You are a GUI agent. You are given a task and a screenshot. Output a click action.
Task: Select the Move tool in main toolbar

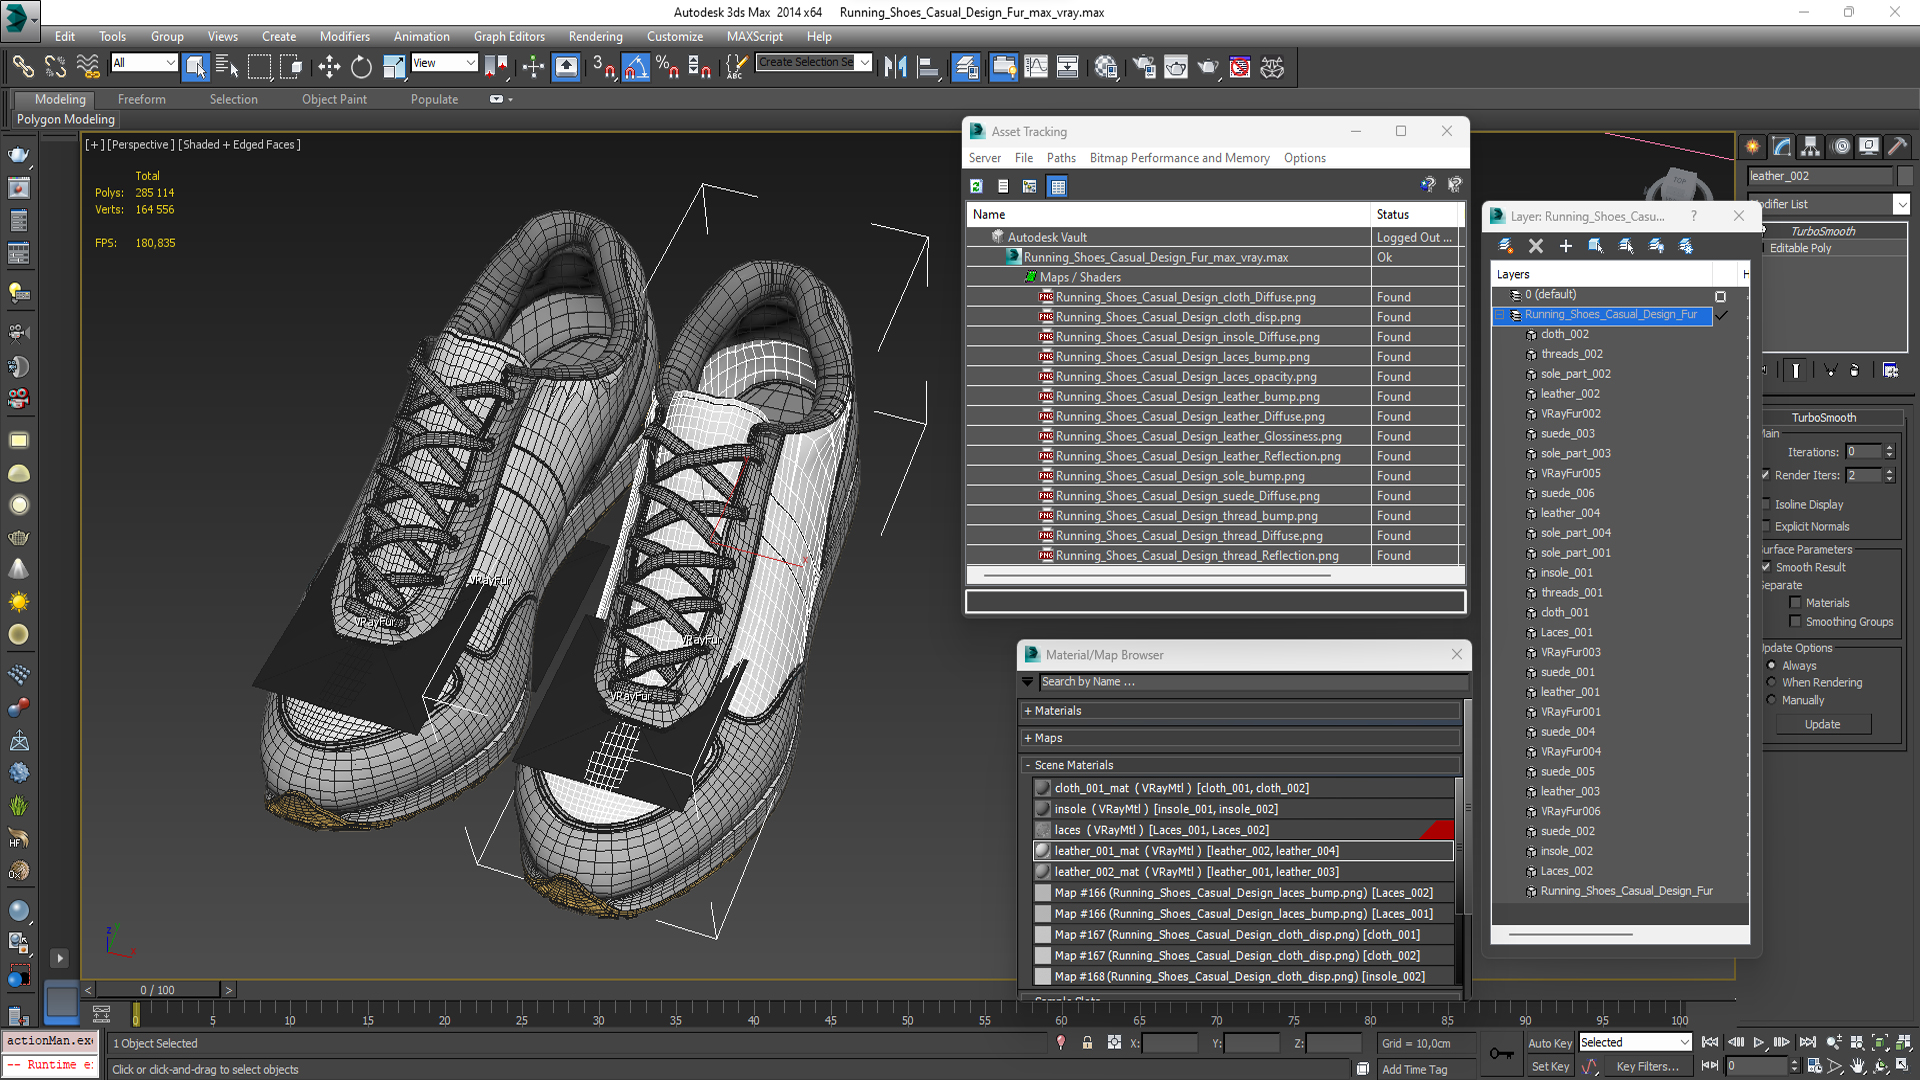[x=329, y=67]
